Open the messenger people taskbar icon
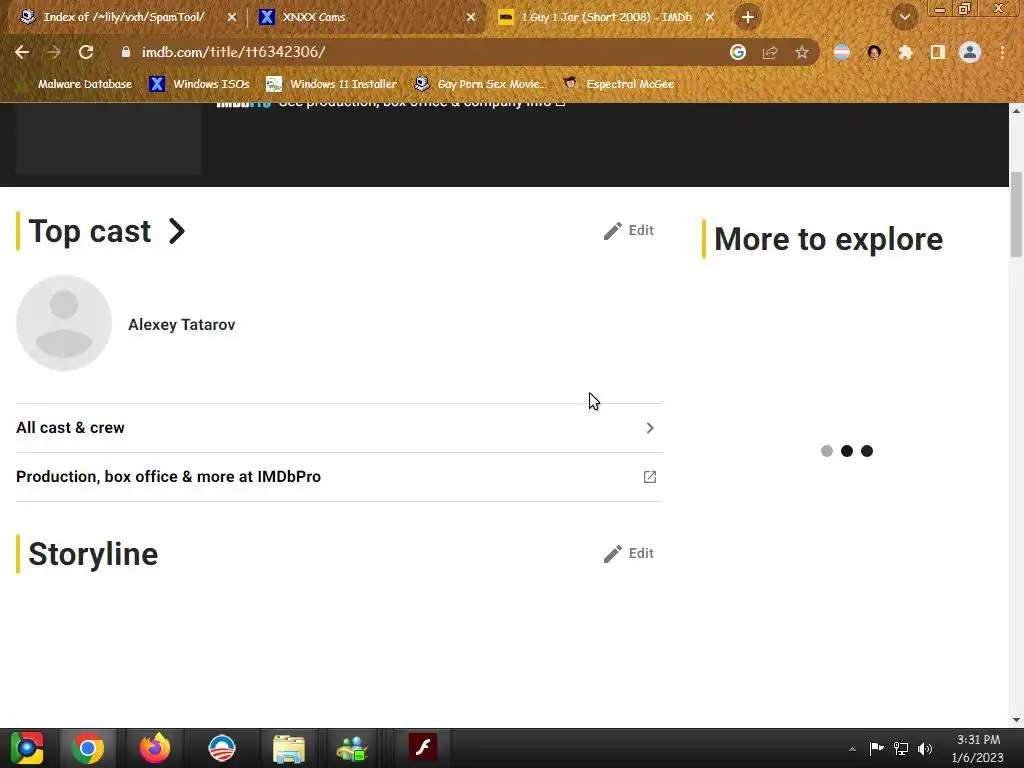Screen dimensions: 1024x768 click(353, 748)
